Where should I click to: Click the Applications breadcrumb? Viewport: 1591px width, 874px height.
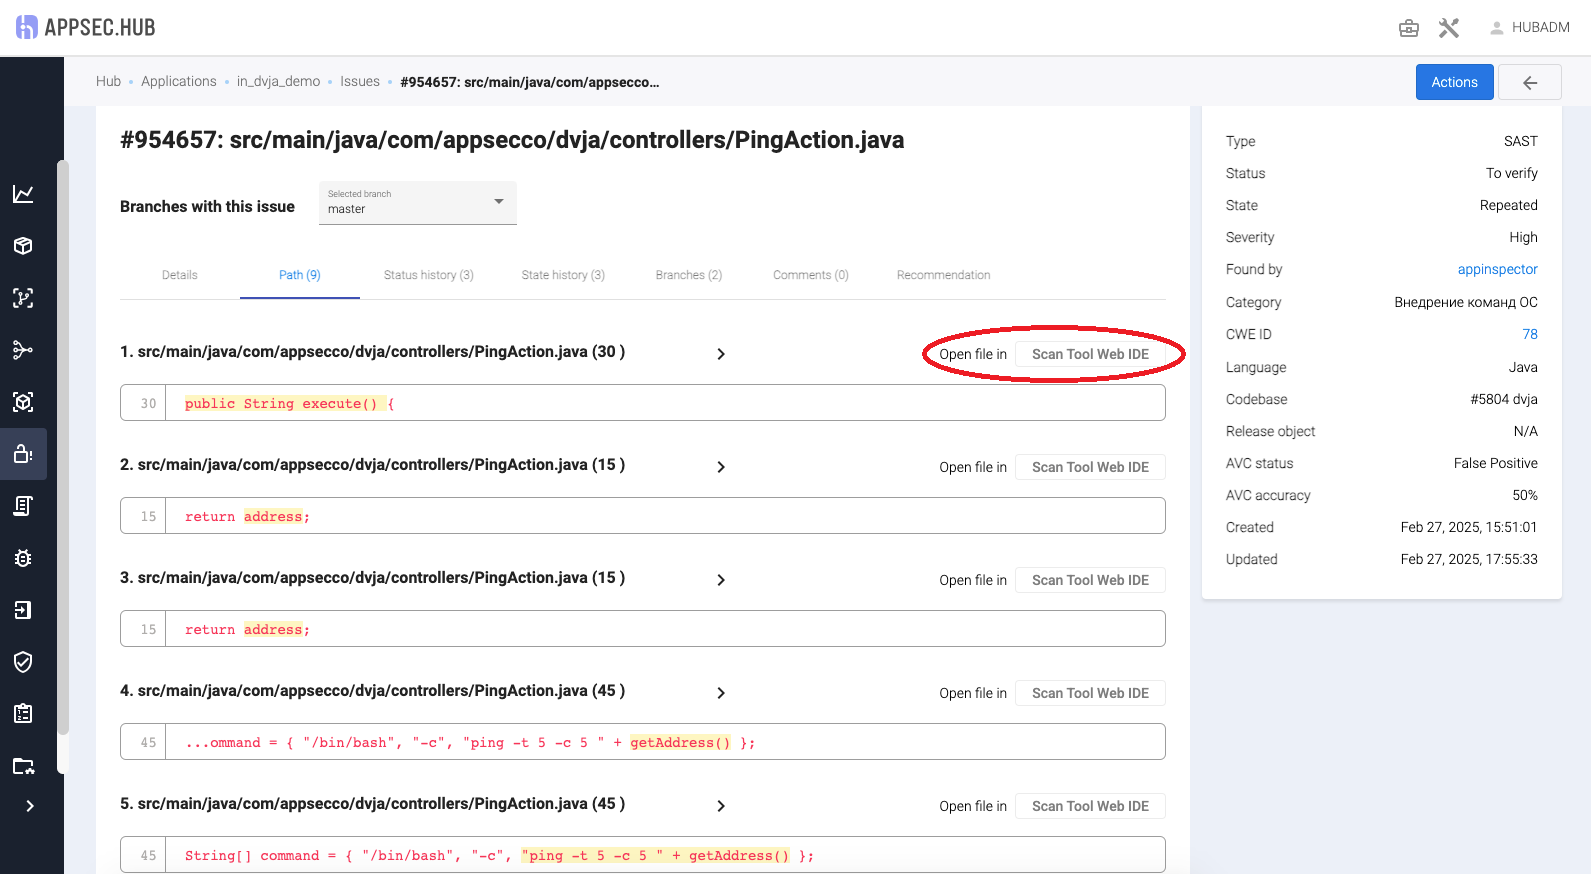pyautogui.click(x=178, y=82)
